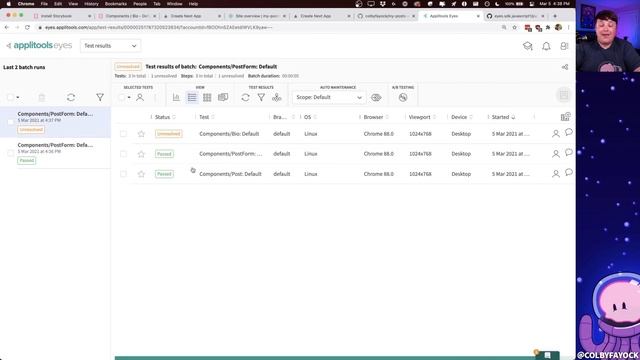
Task: Select the Passed Components/PostForm batch
Action: (x=55, y=153)
